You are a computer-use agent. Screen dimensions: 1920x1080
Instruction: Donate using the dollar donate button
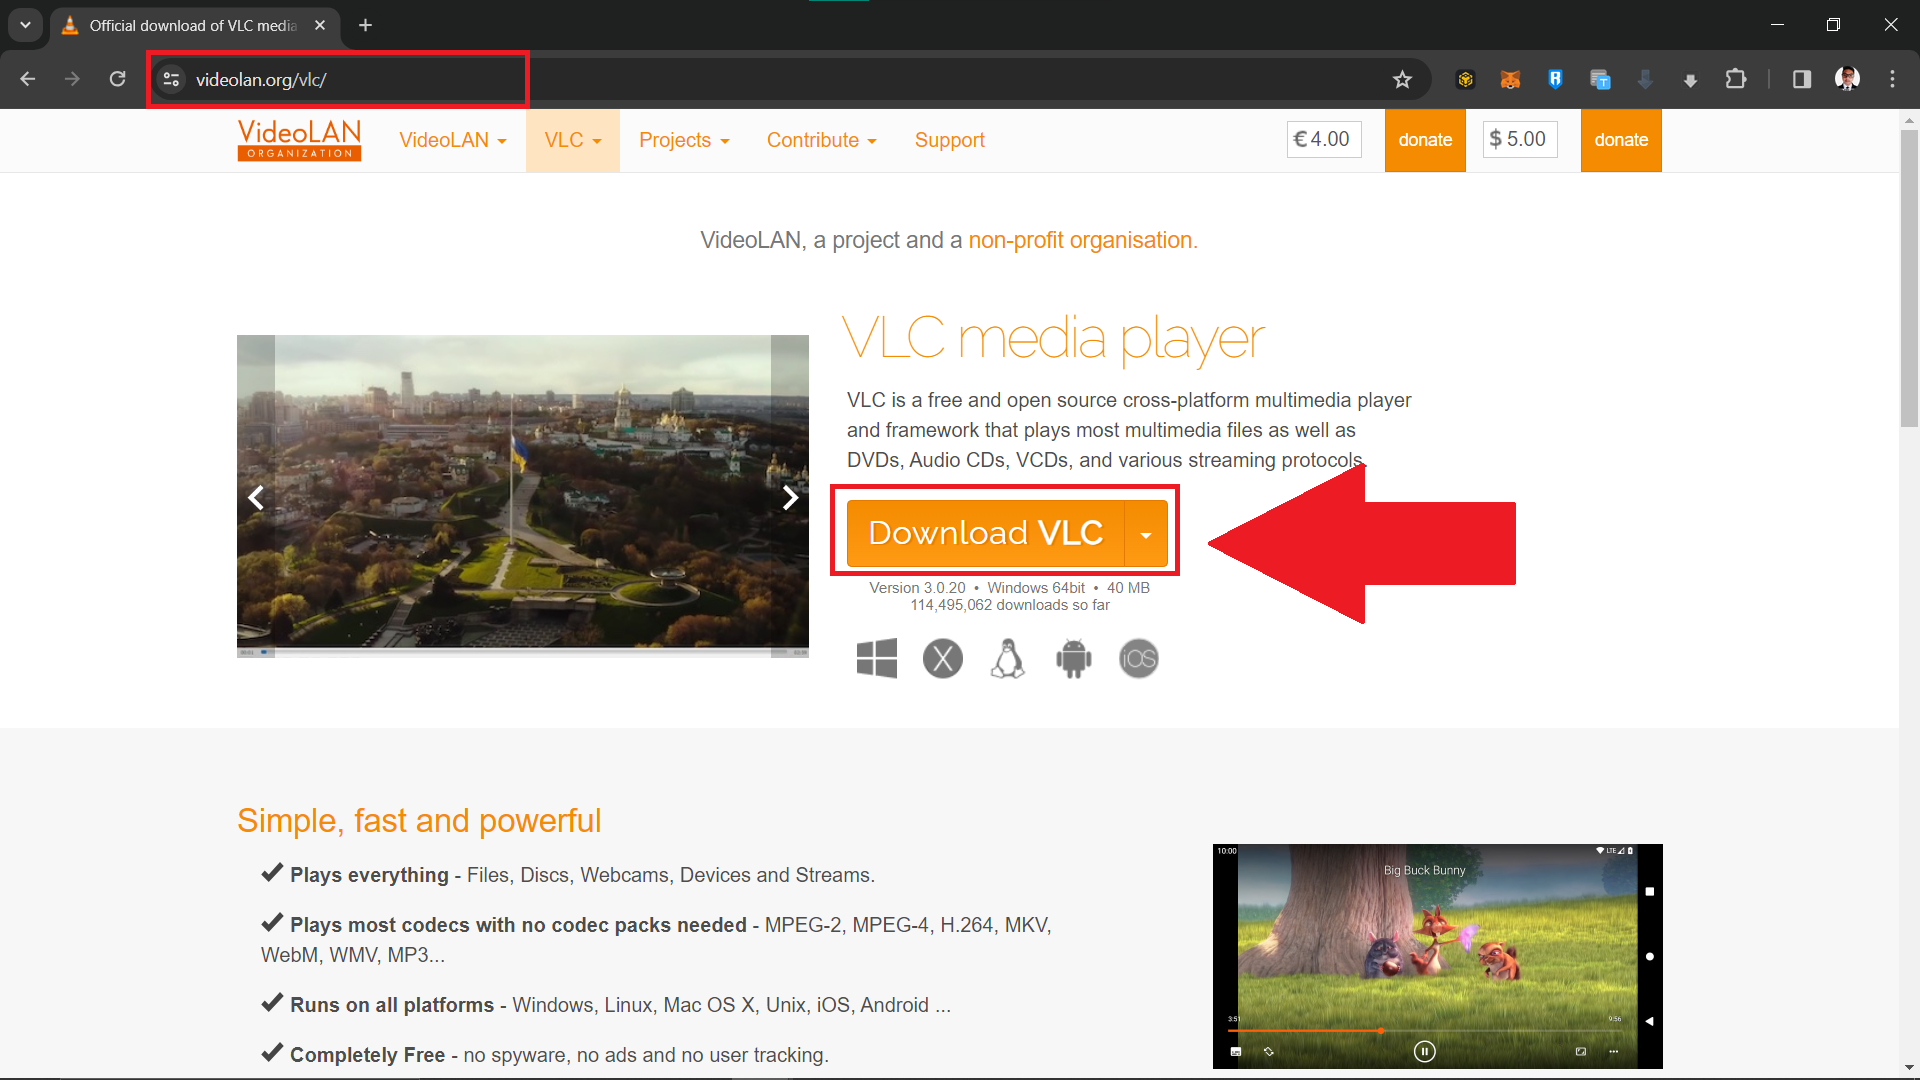pos(1621,140)
